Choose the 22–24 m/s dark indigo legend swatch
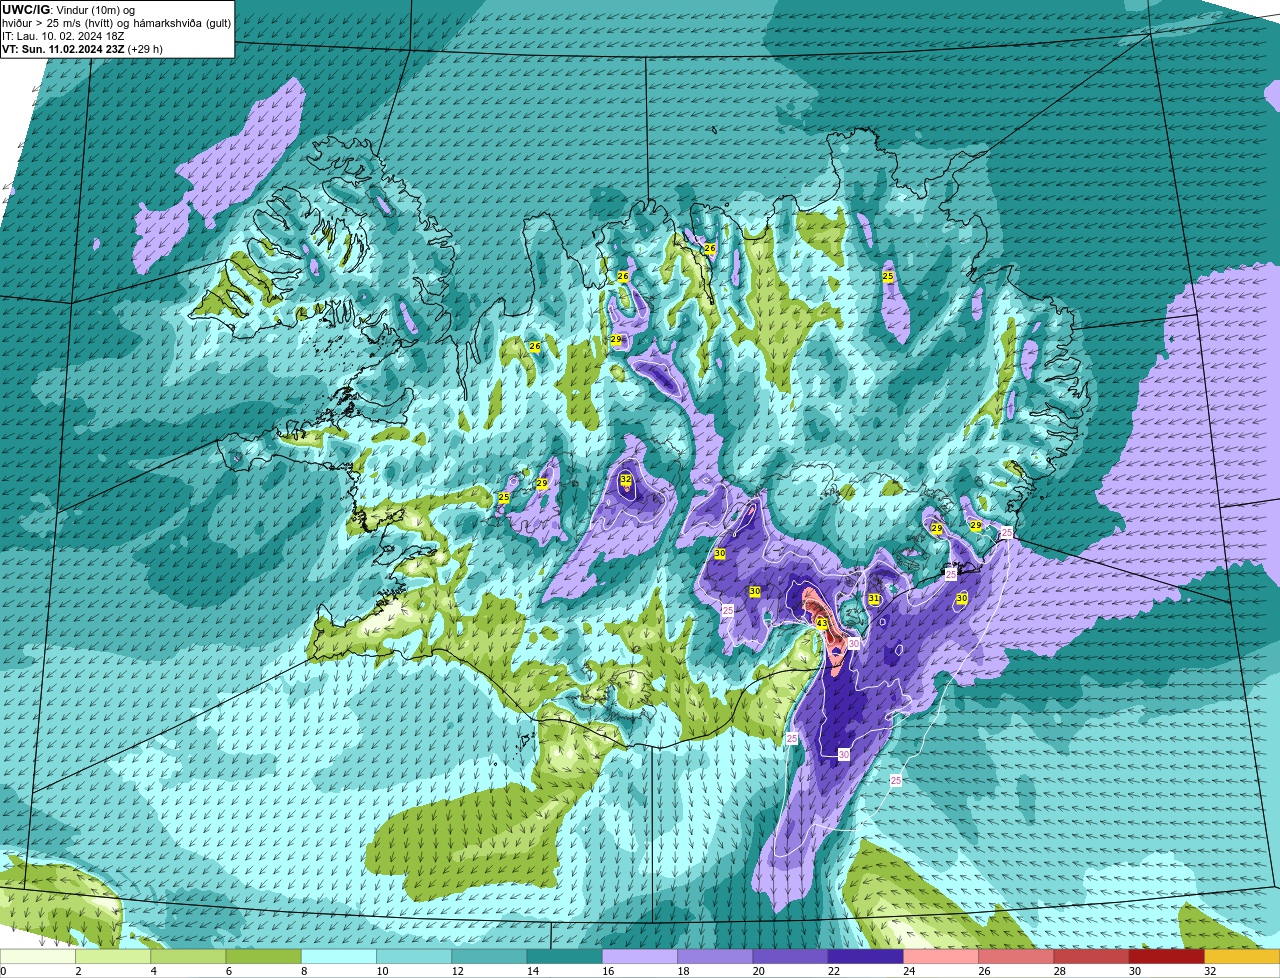 866,957
